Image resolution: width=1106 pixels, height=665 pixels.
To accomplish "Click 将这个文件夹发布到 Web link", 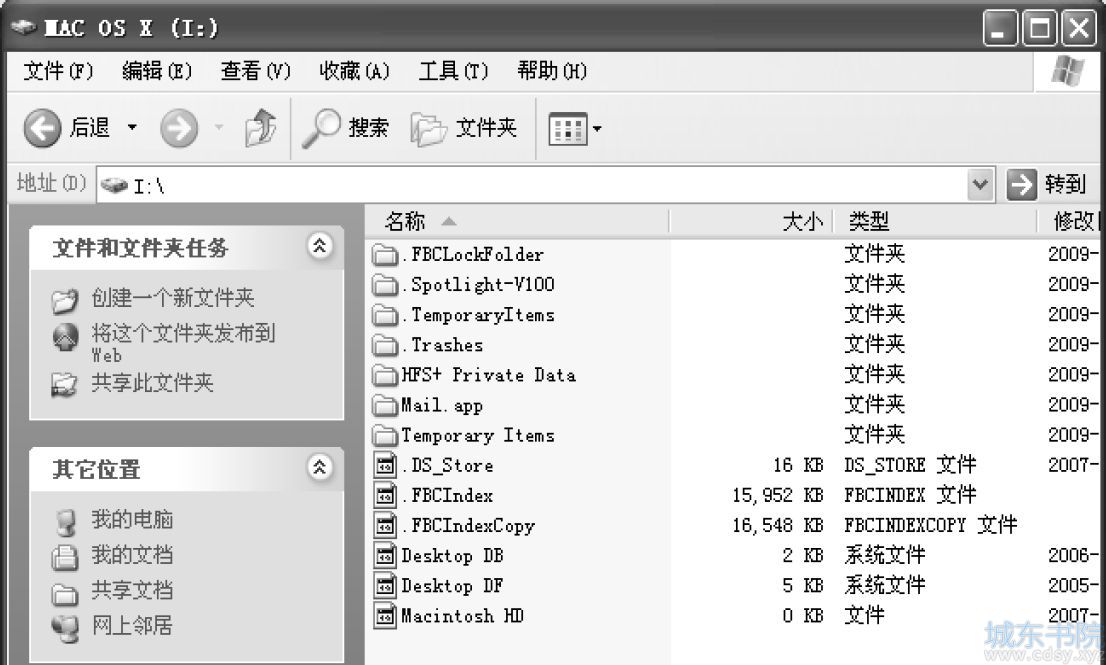I will [x=183, y=342].
